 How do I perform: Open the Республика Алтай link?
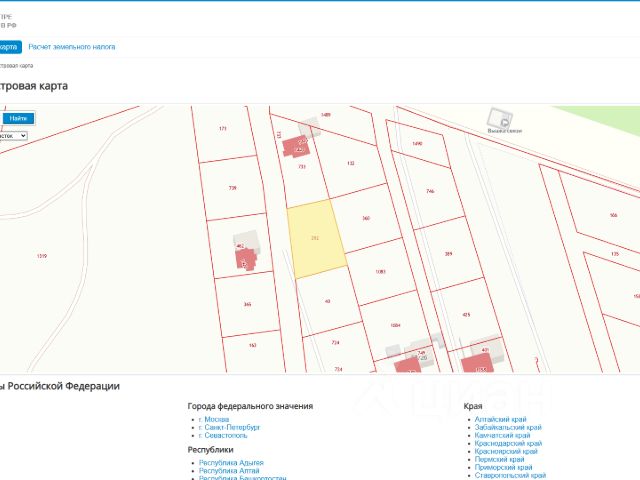[229, 470]
